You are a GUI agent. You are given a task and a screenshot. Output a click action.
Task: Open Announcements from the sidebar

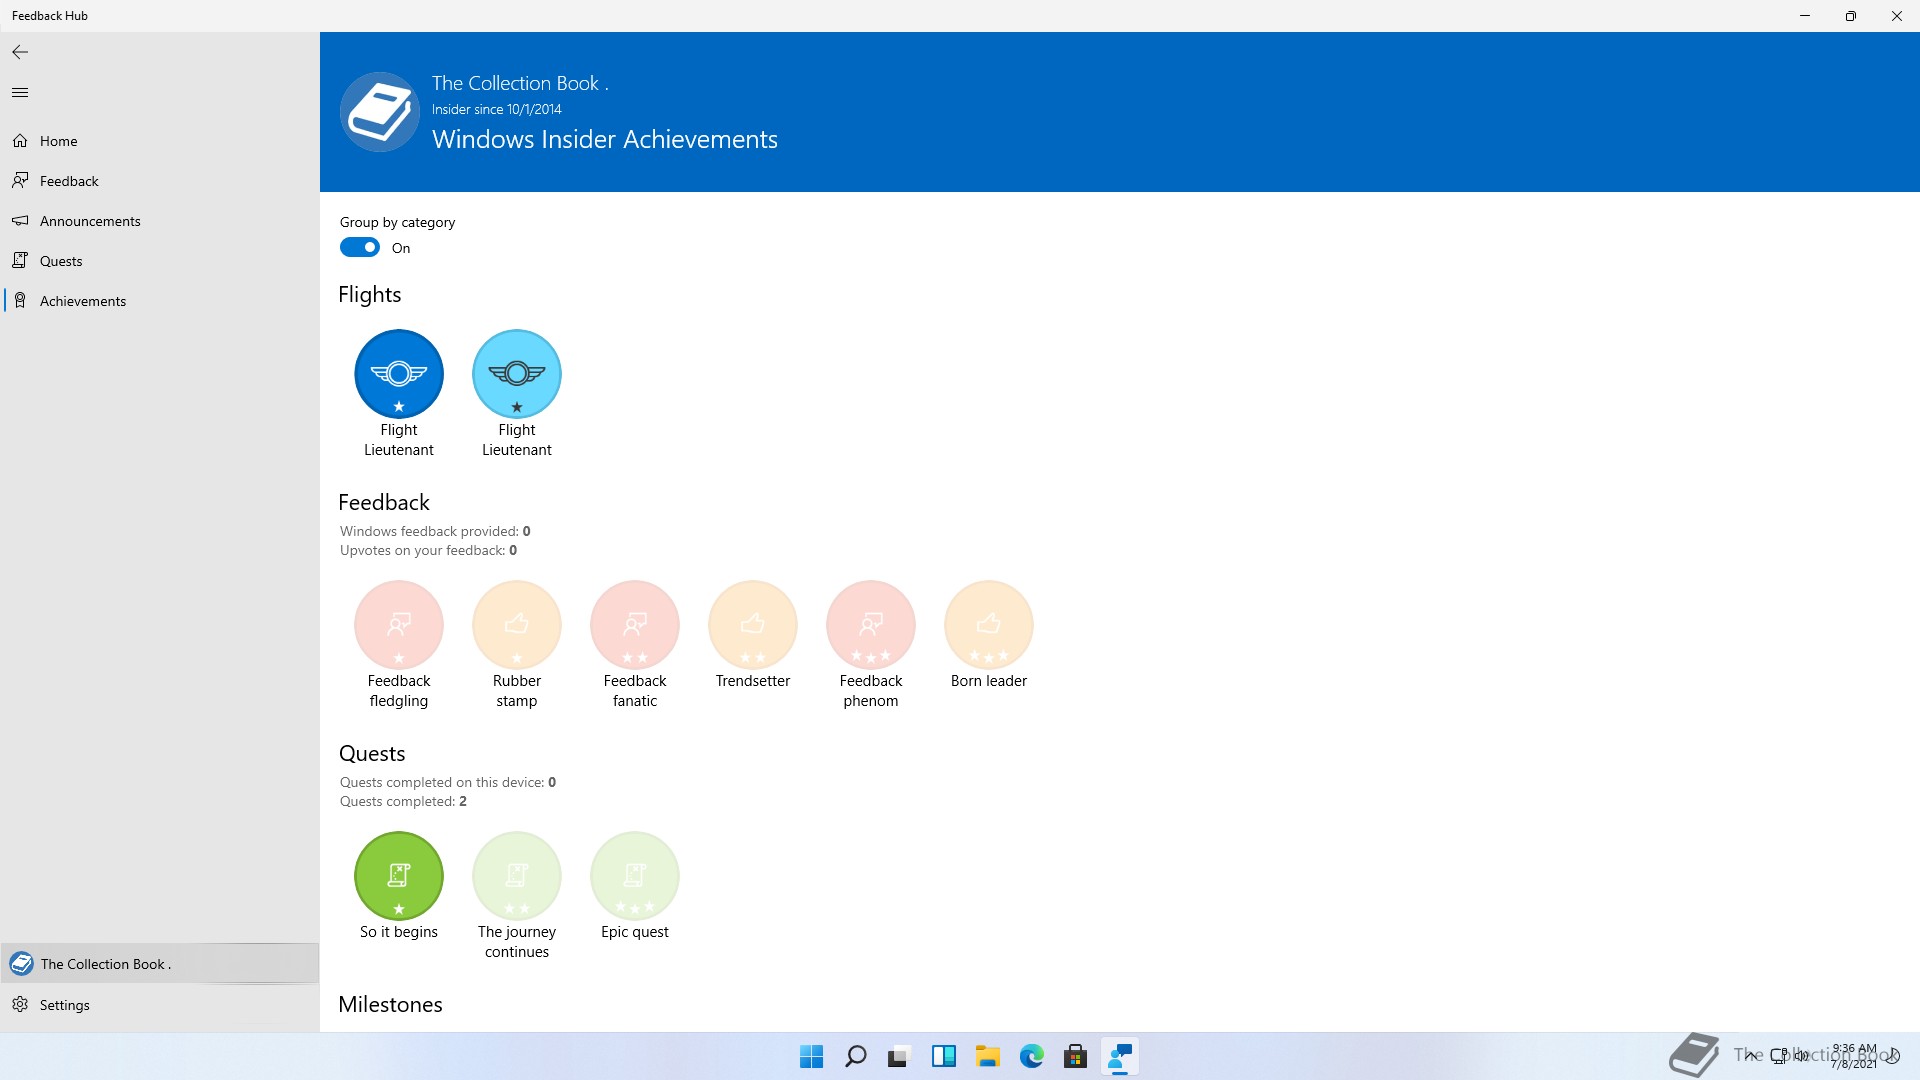(x=90, y=221)
